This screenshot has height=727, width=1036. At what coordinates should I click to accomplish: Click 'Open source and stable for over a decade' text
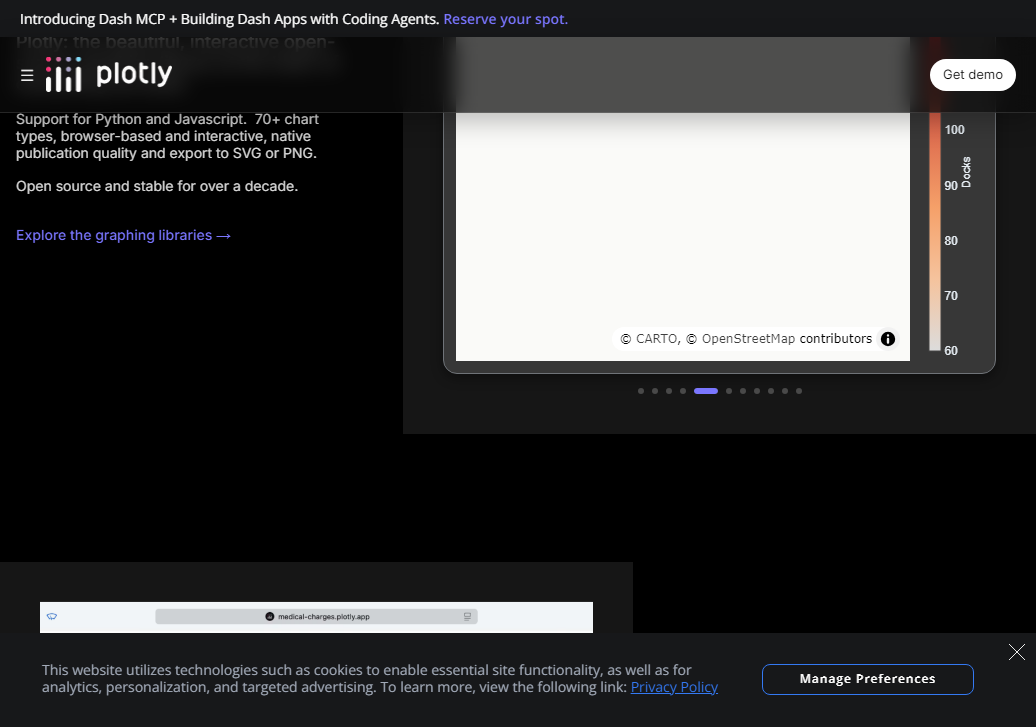(157, 186)
